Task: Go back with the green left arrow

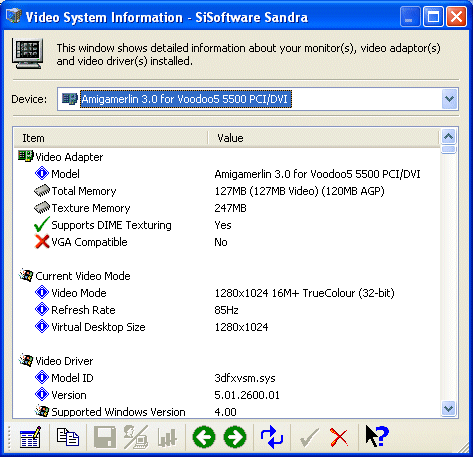Action: pyautogui.click(x=204, y=437)
